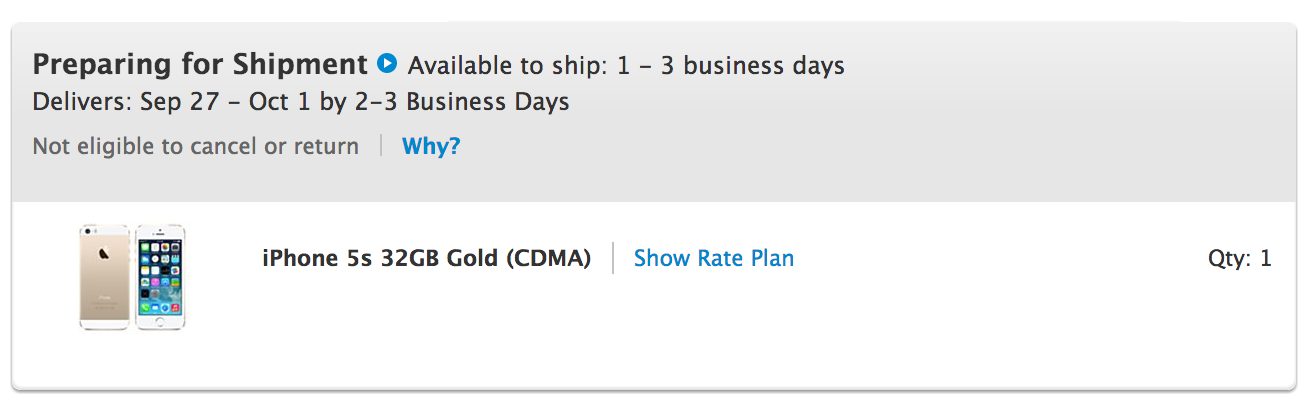Open the "Why?" explanation link
This screenshot has width=1312, height=408.
pyautogui.click(x=431, y=146)
